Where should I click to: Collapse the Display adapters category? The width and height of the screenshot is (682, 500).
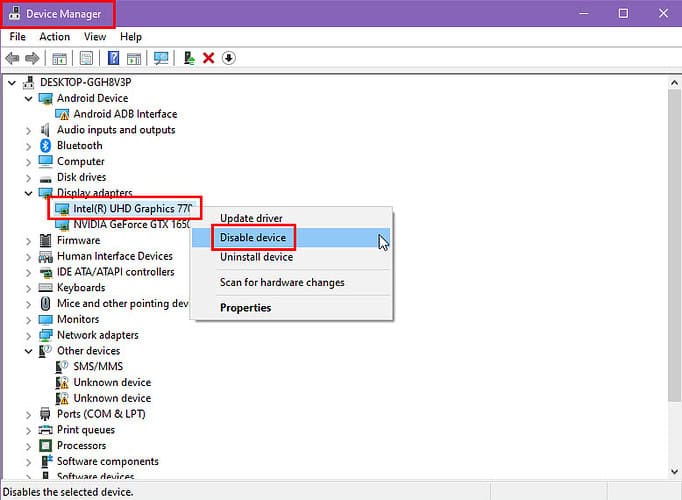pyautogui.click(x=28, y=193)
